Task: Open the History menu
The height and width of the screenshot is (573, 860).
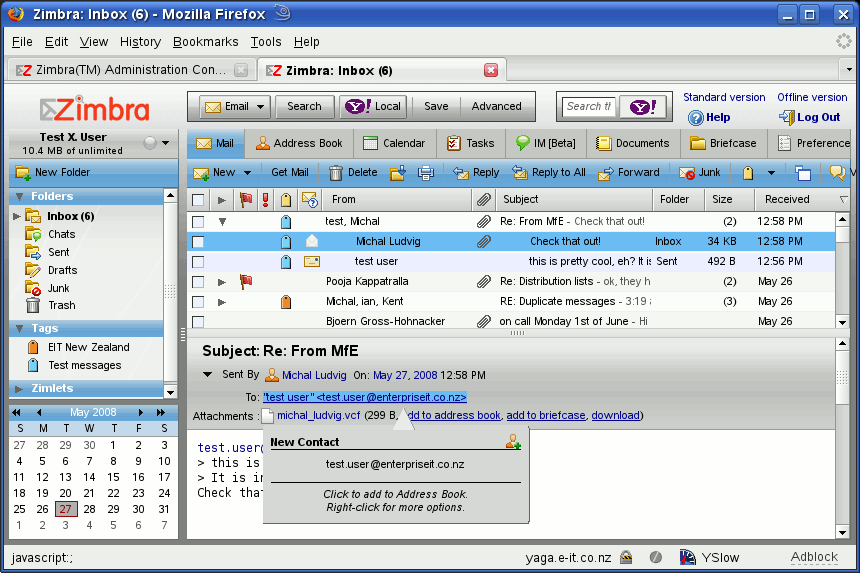Action: (x=140, y=42)
